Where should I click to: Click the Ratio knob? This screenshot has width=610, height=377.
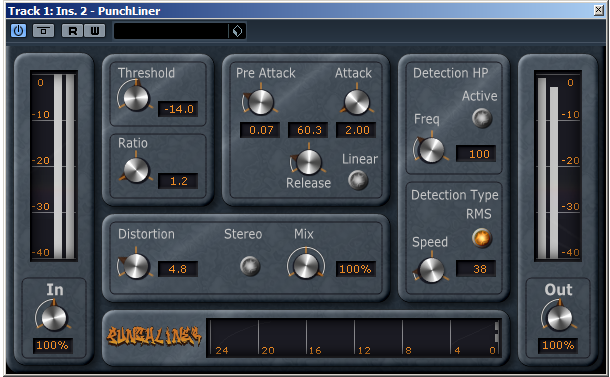[136, 170]
